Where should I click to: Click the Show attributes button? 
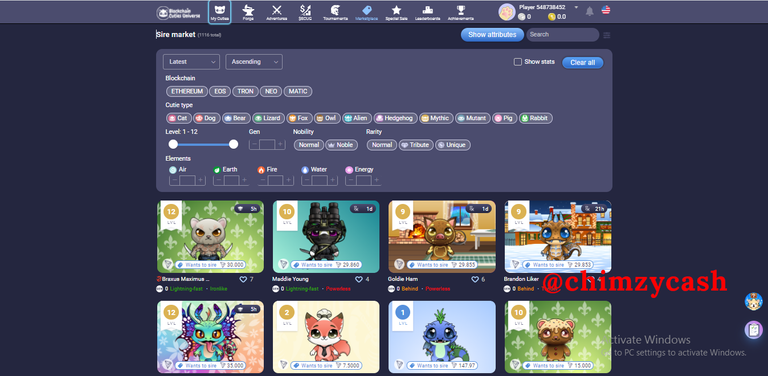[492, 35]
